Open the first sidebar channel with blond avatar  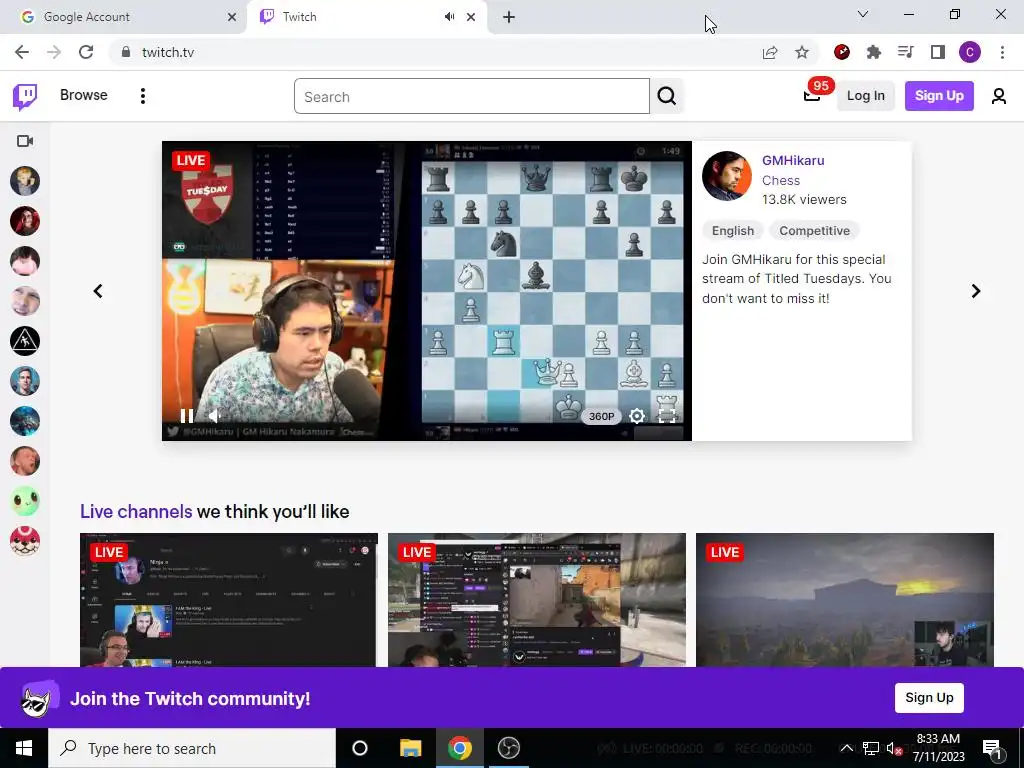[25, 181]
